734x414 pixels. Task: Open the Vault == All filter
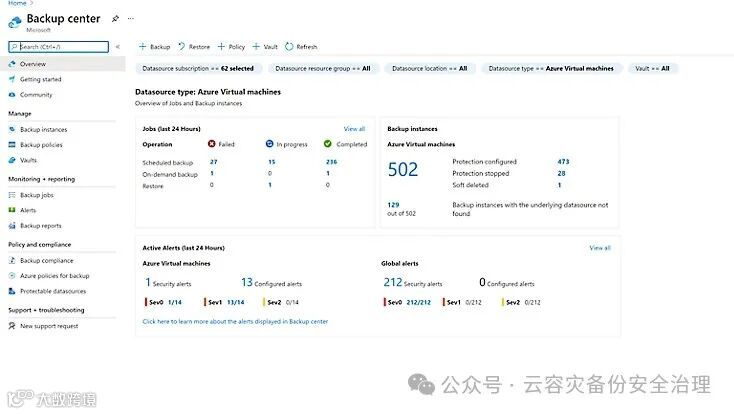click(x=653, y=68)
